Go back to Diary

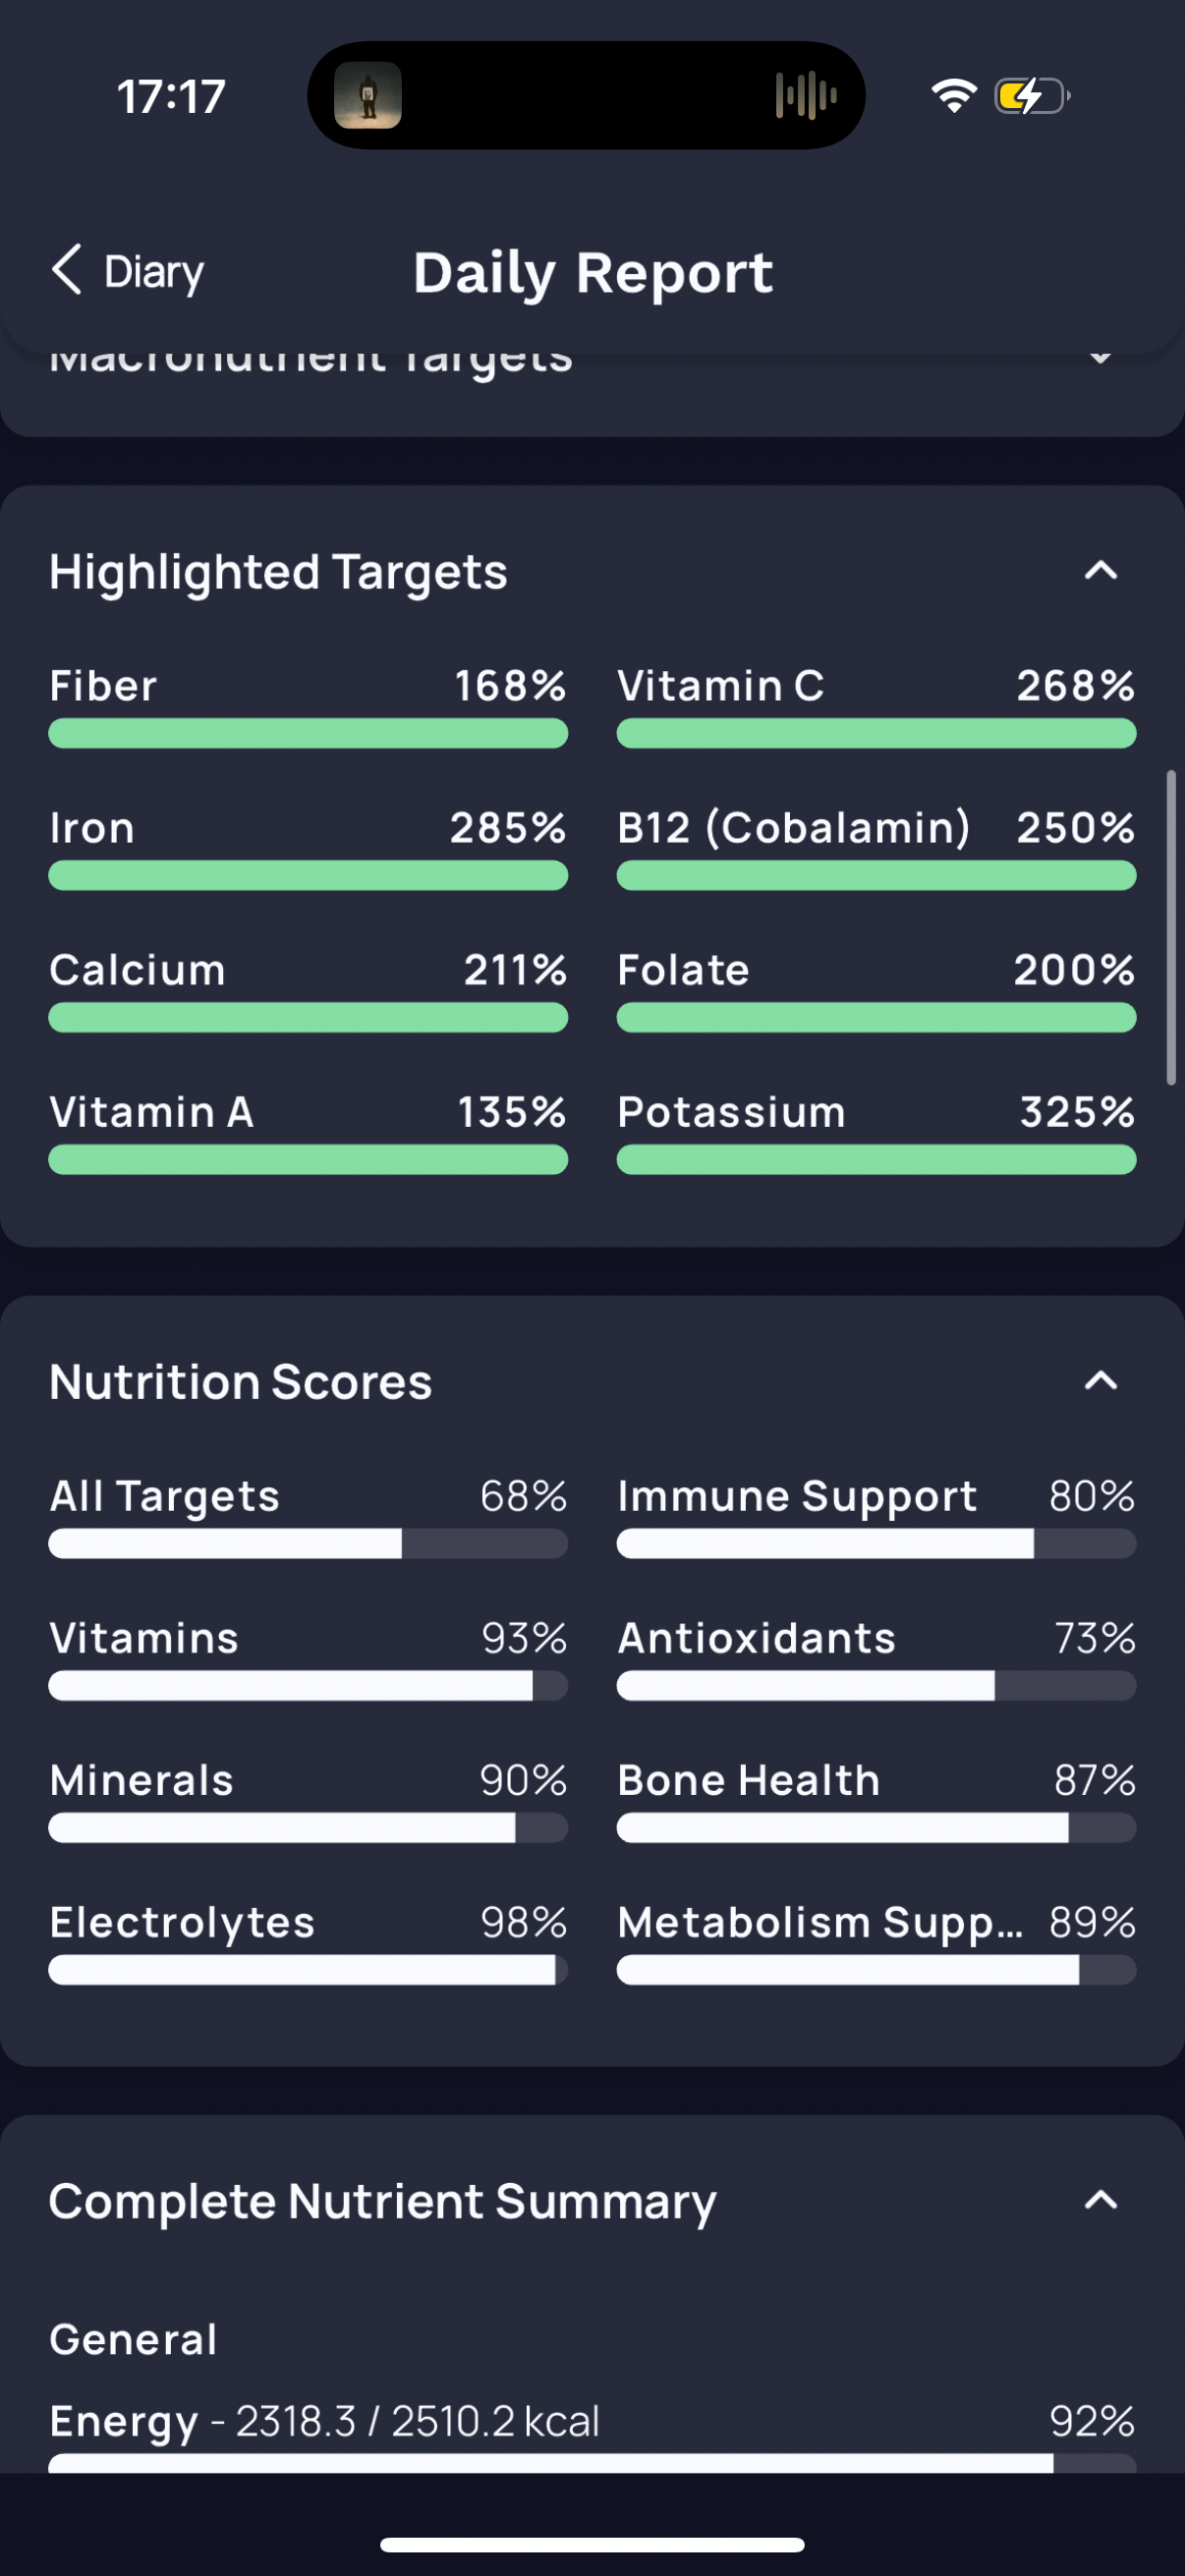click(x=127, y=271)
